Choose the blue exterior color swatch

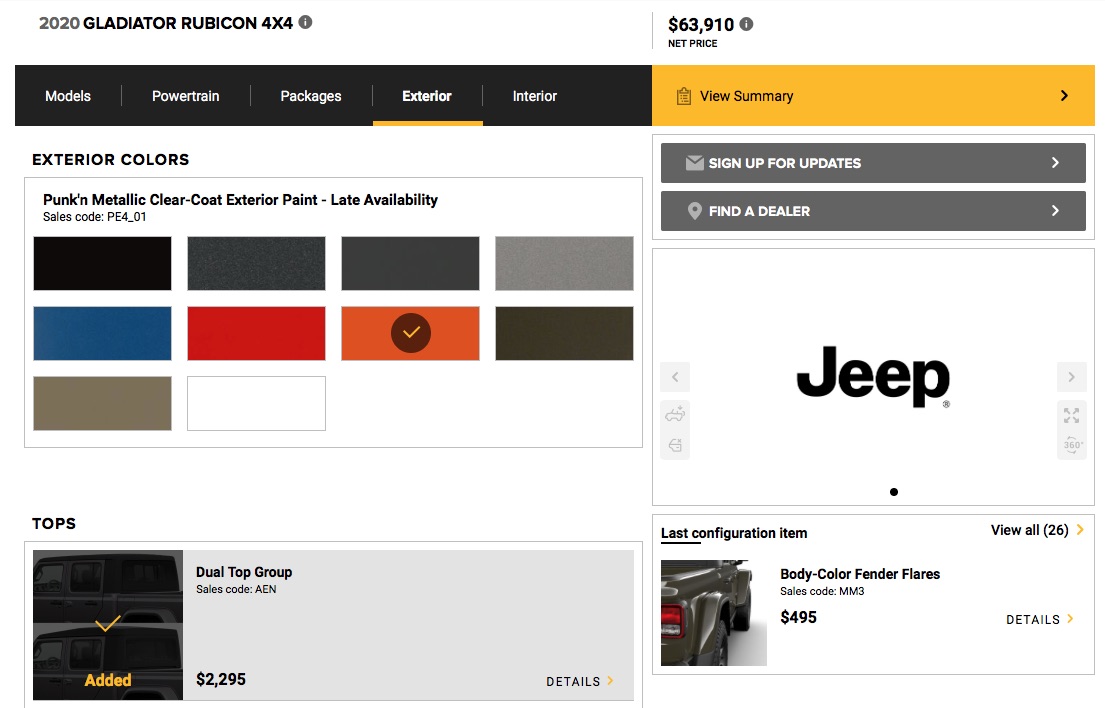point(102,333)
